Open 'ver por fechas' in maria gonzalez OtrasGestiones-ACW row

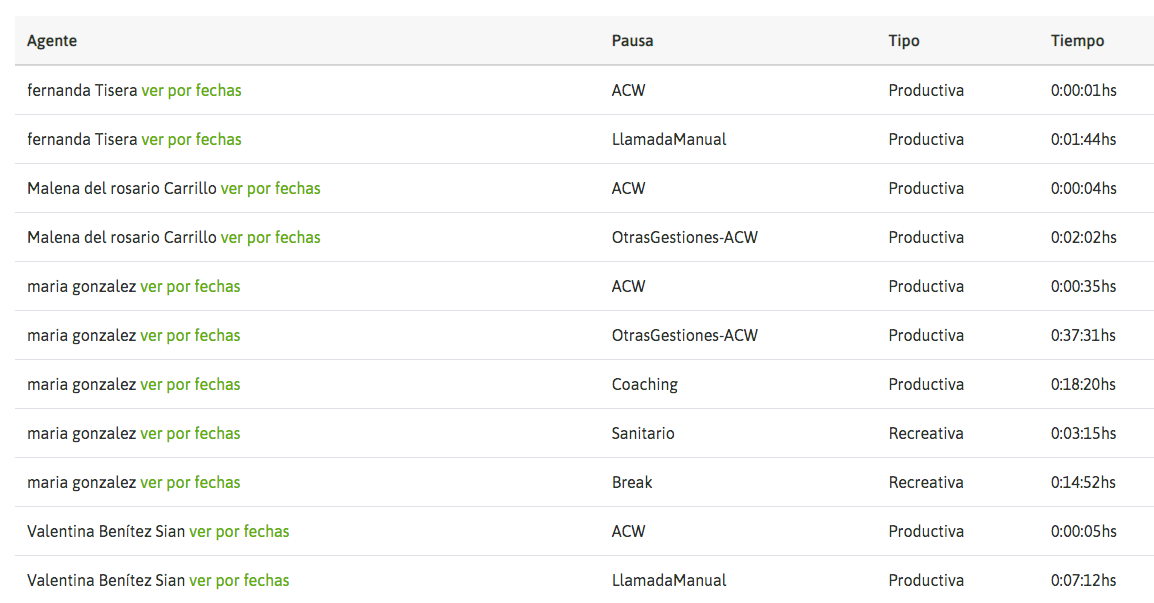(190, 335)
